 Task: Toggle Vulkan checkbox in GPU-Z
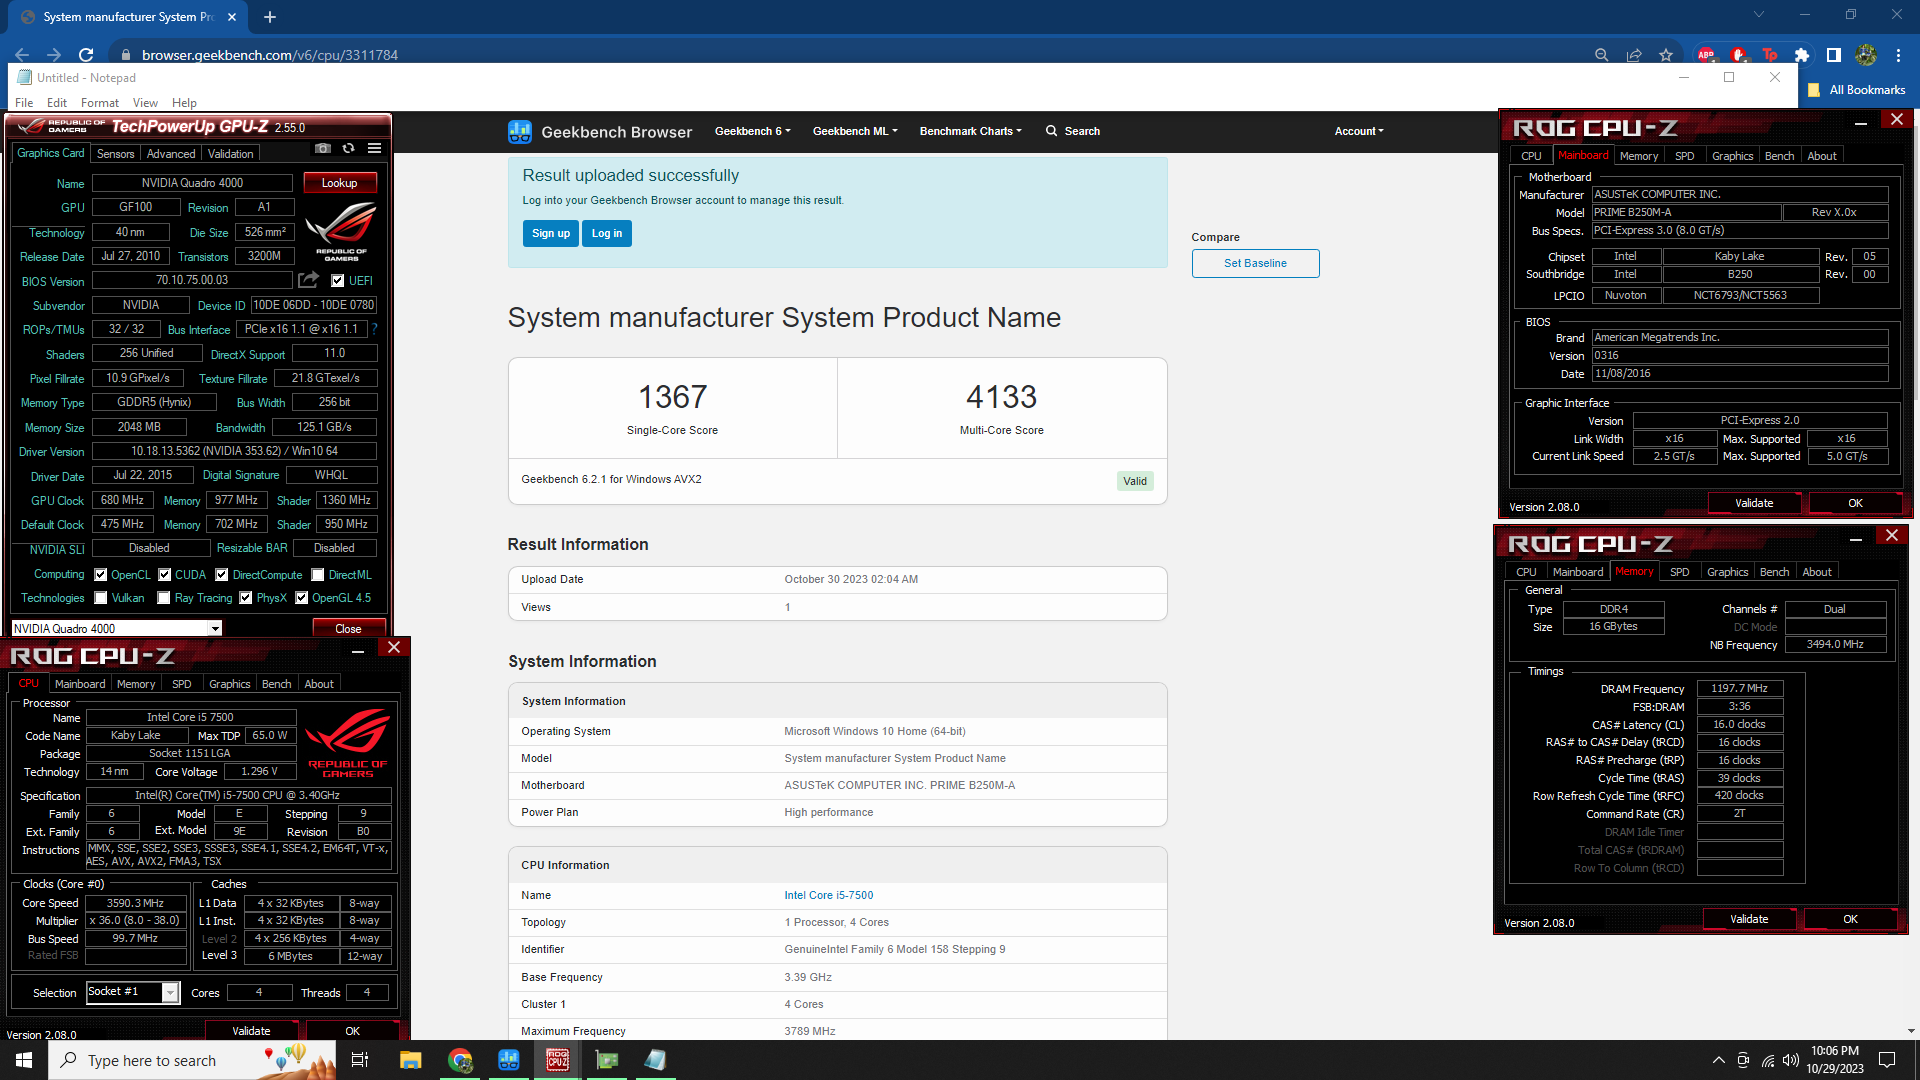[x=101, y=598]
